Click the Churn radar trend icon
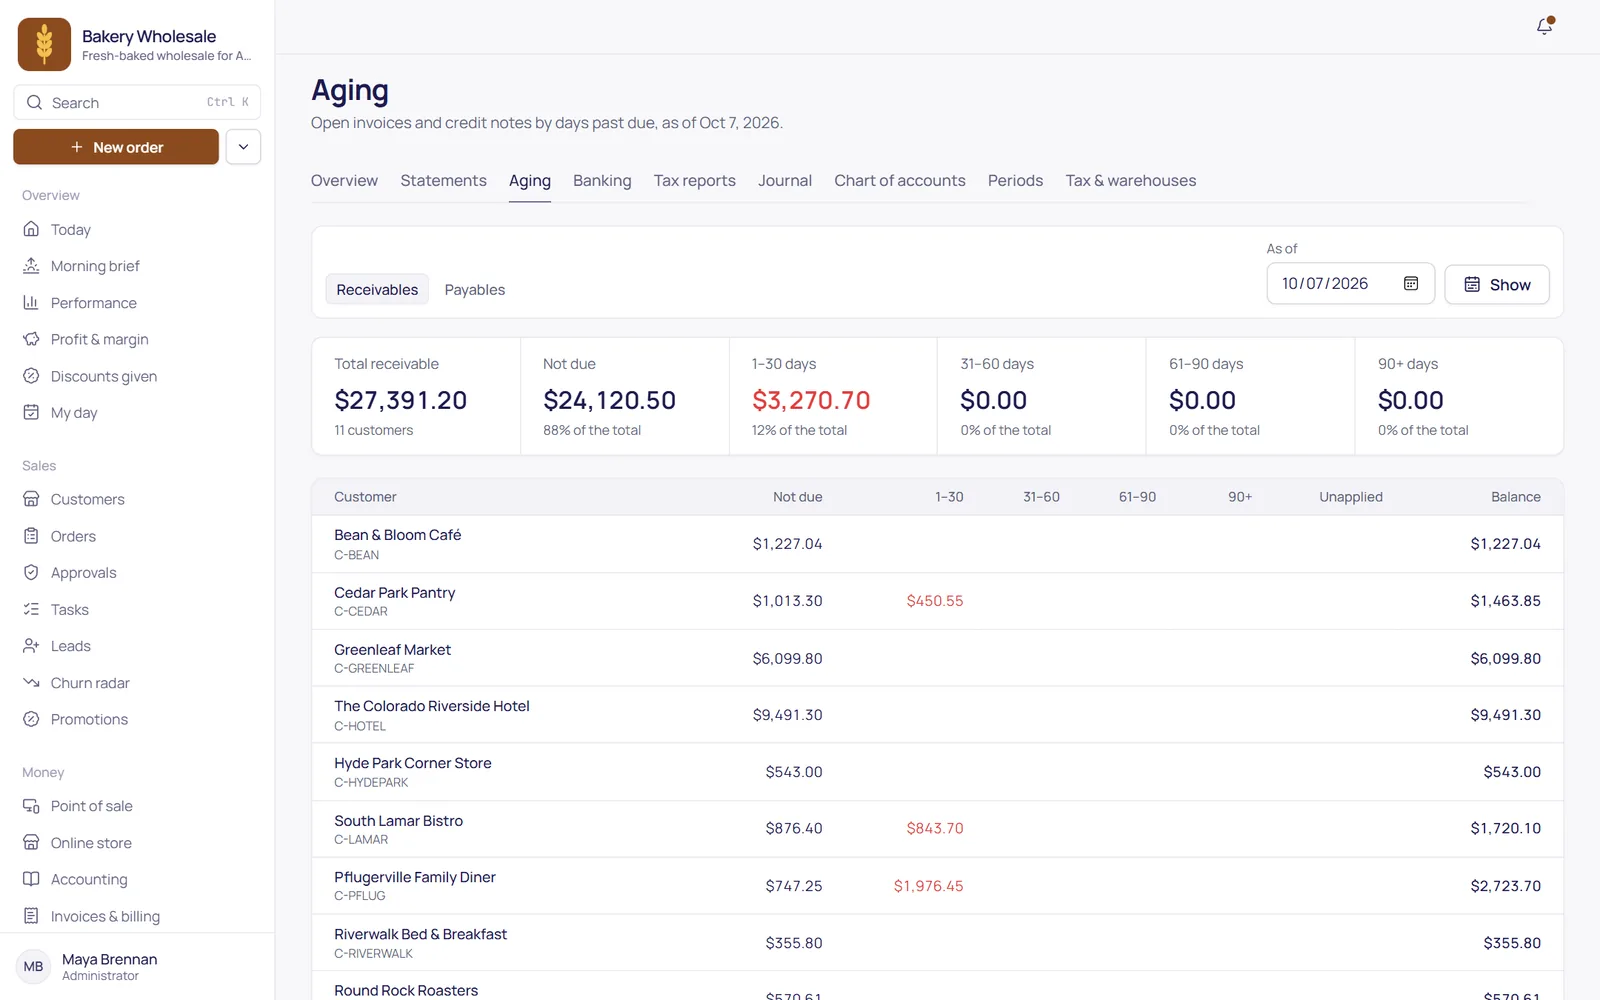 coord(31,683)
